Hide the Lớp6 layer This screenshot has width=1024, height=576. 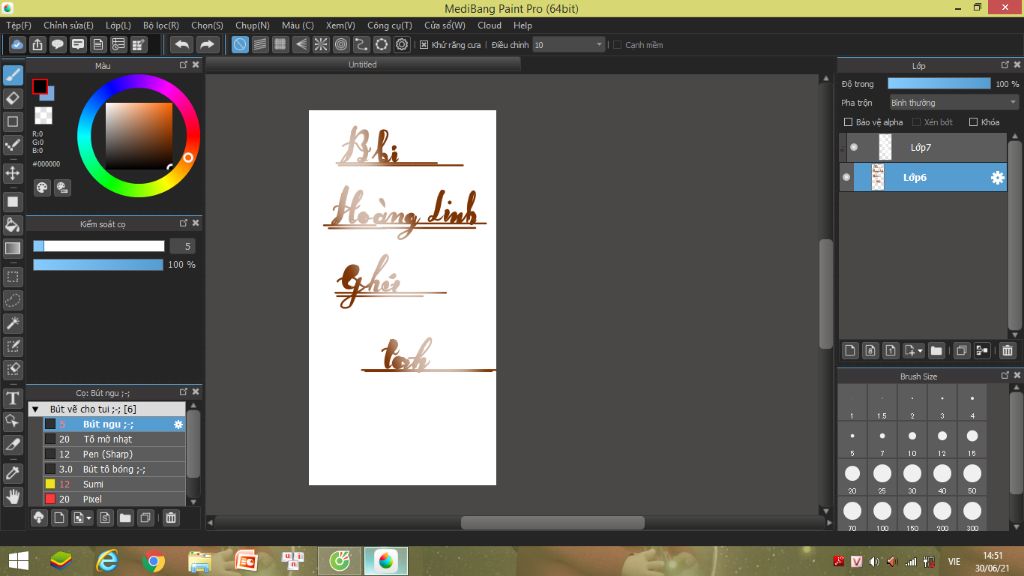(x=846, y=178)
